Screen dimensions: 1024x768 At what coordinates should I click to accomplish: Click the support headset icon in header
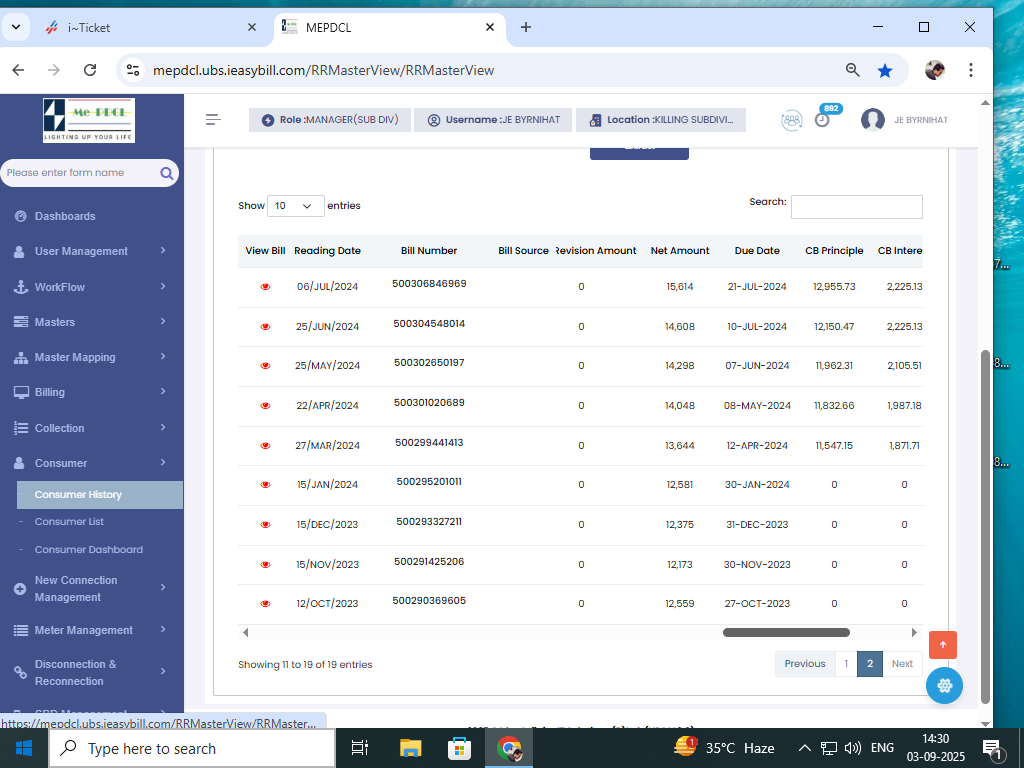791,120
